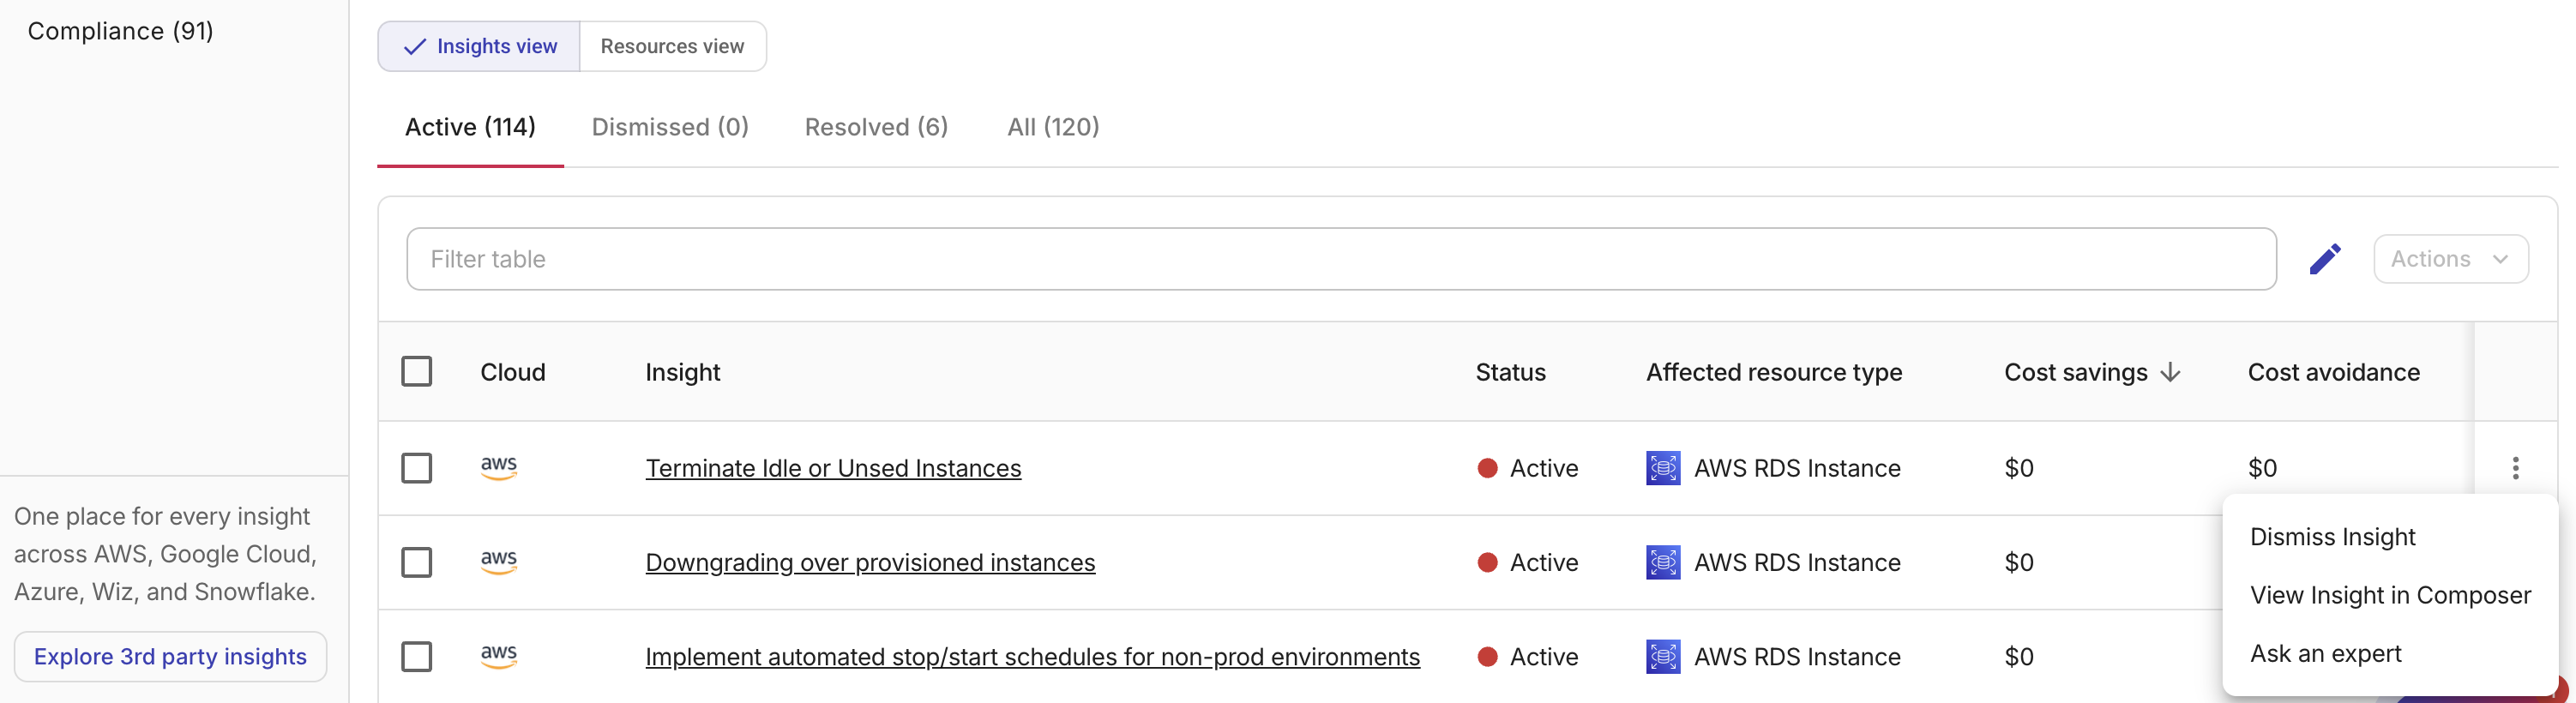Click Explore 3rd party insights button
Screen dimensions: 2576x703
coord(170,656)
